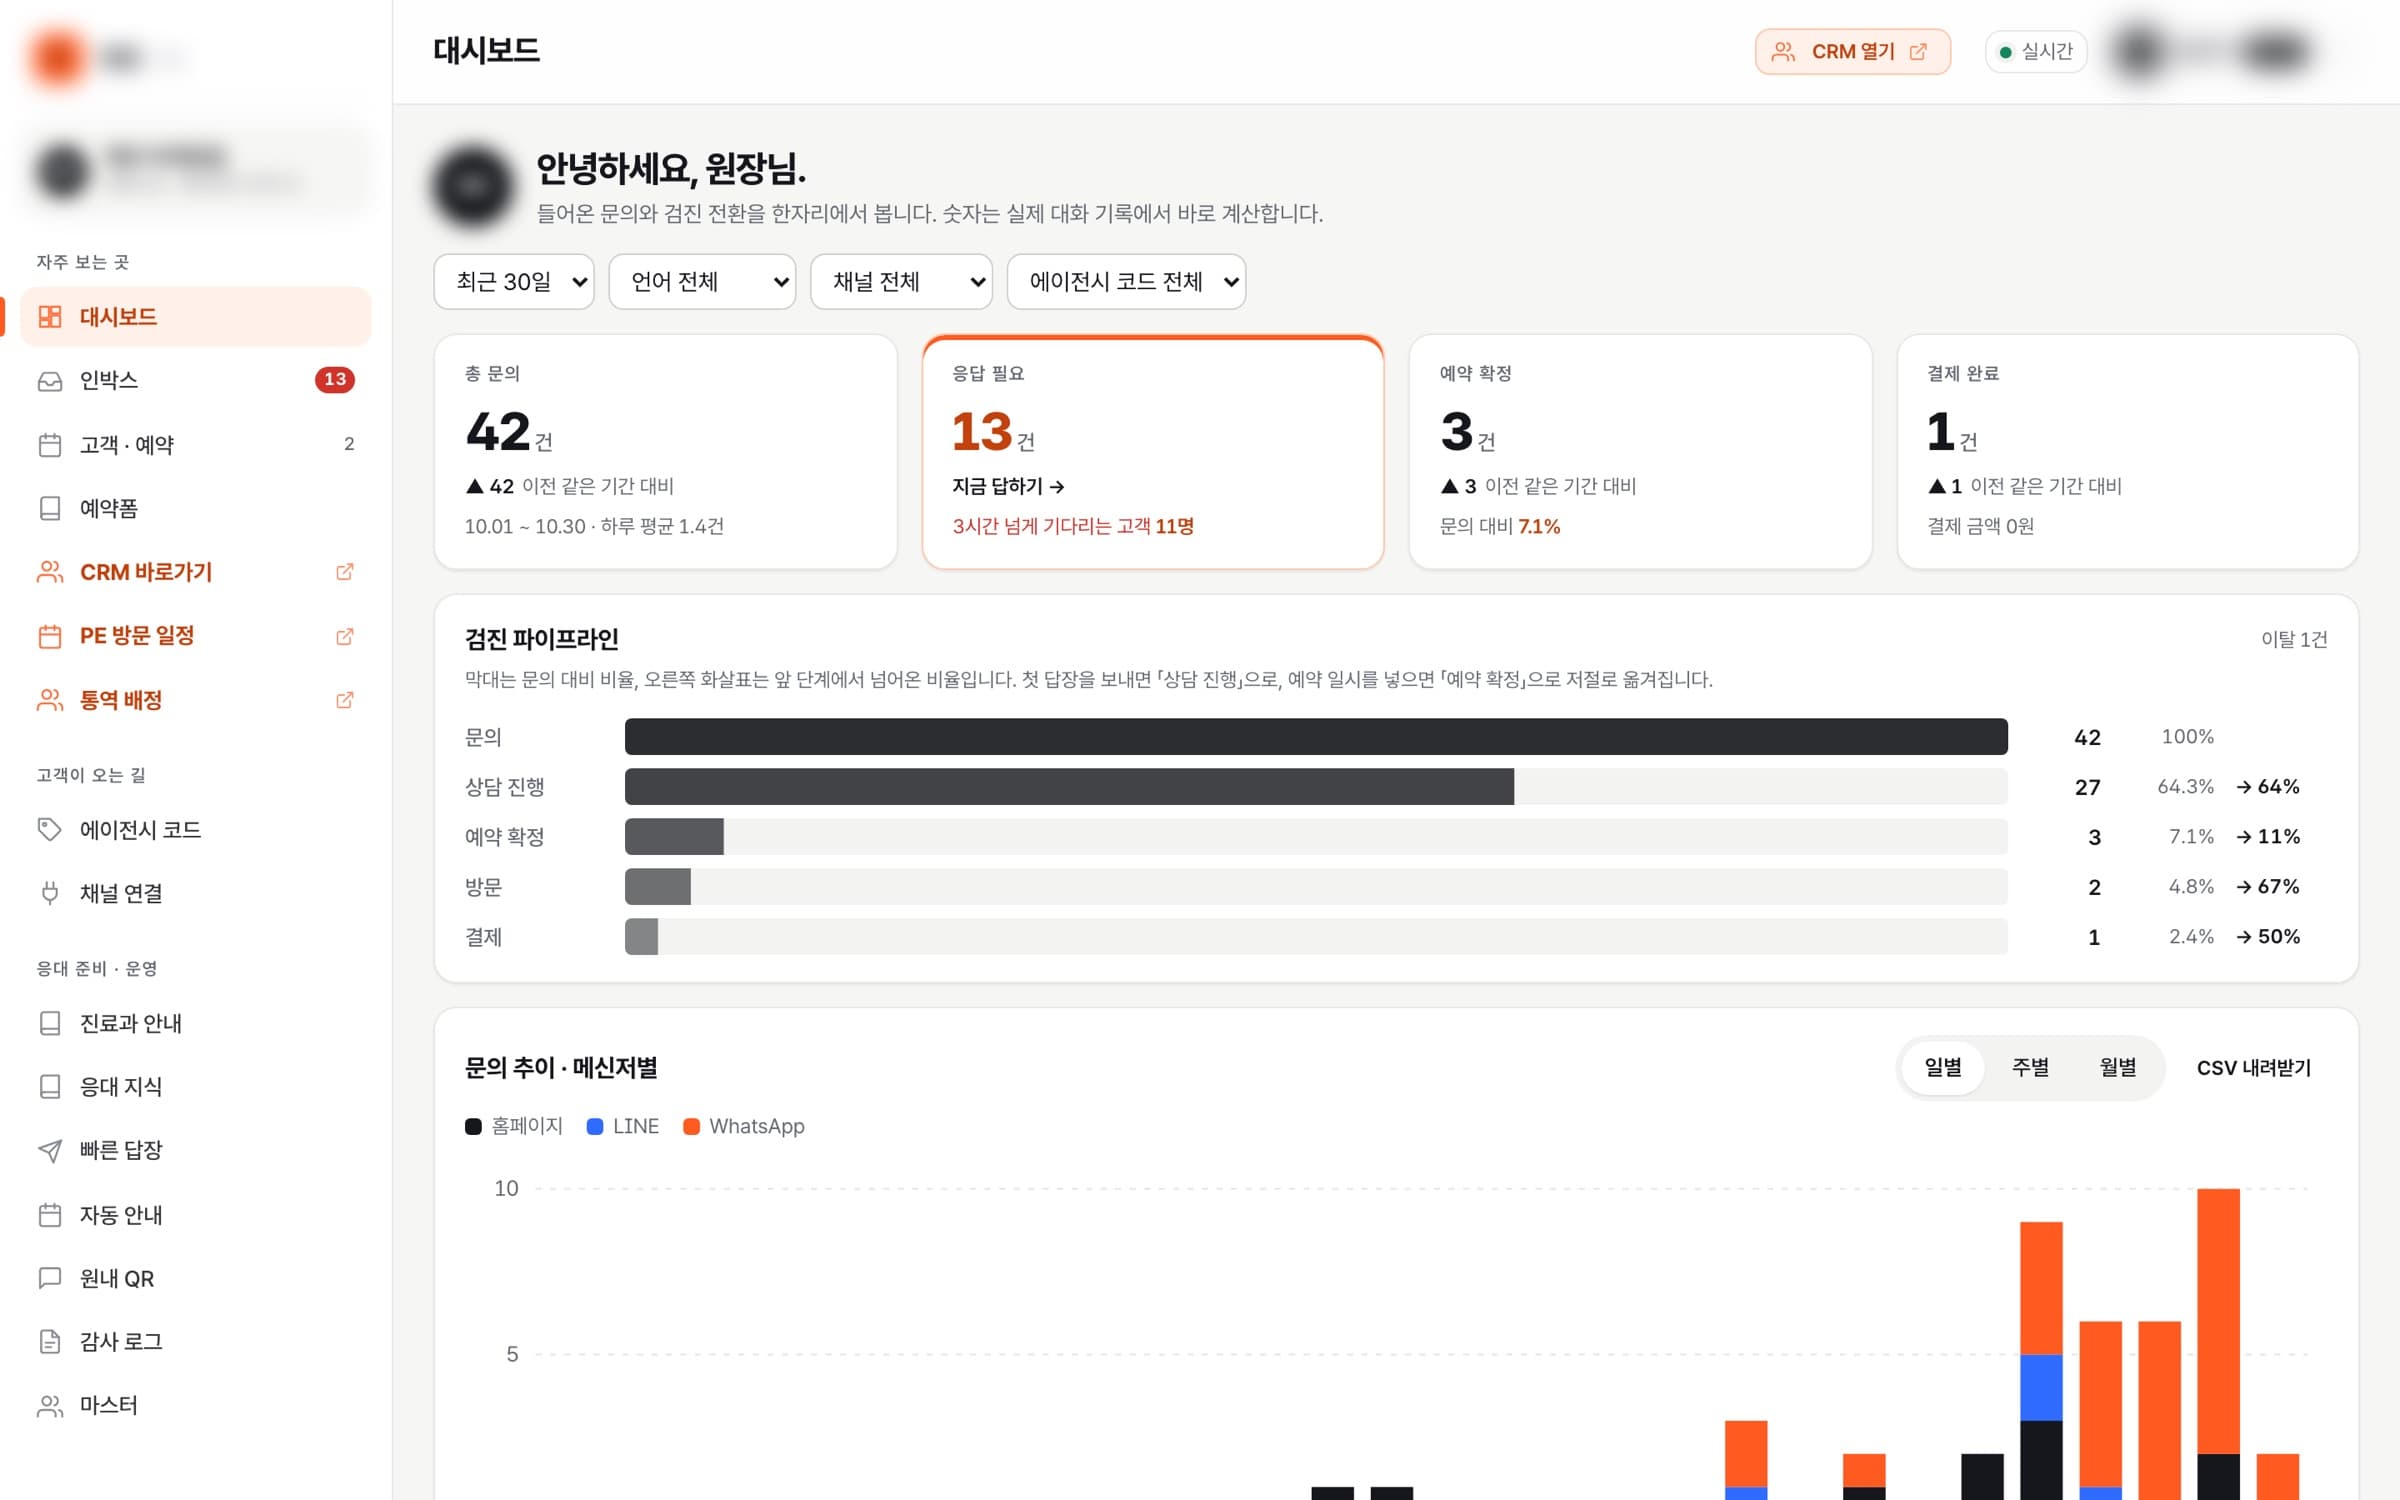This screenshot has height=1500, width=2400.
Task: Click the 예약폼 book icon
Action: click(49, 509)
